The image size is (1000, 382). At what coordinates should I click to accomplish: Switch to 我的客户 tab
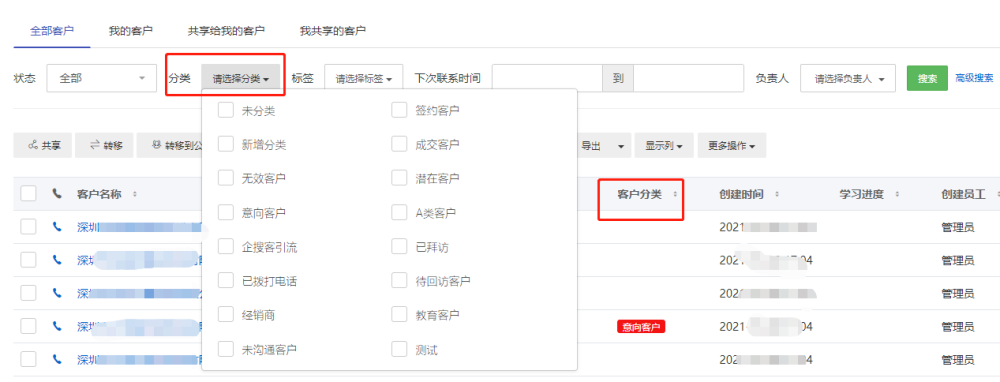(131, 31)
